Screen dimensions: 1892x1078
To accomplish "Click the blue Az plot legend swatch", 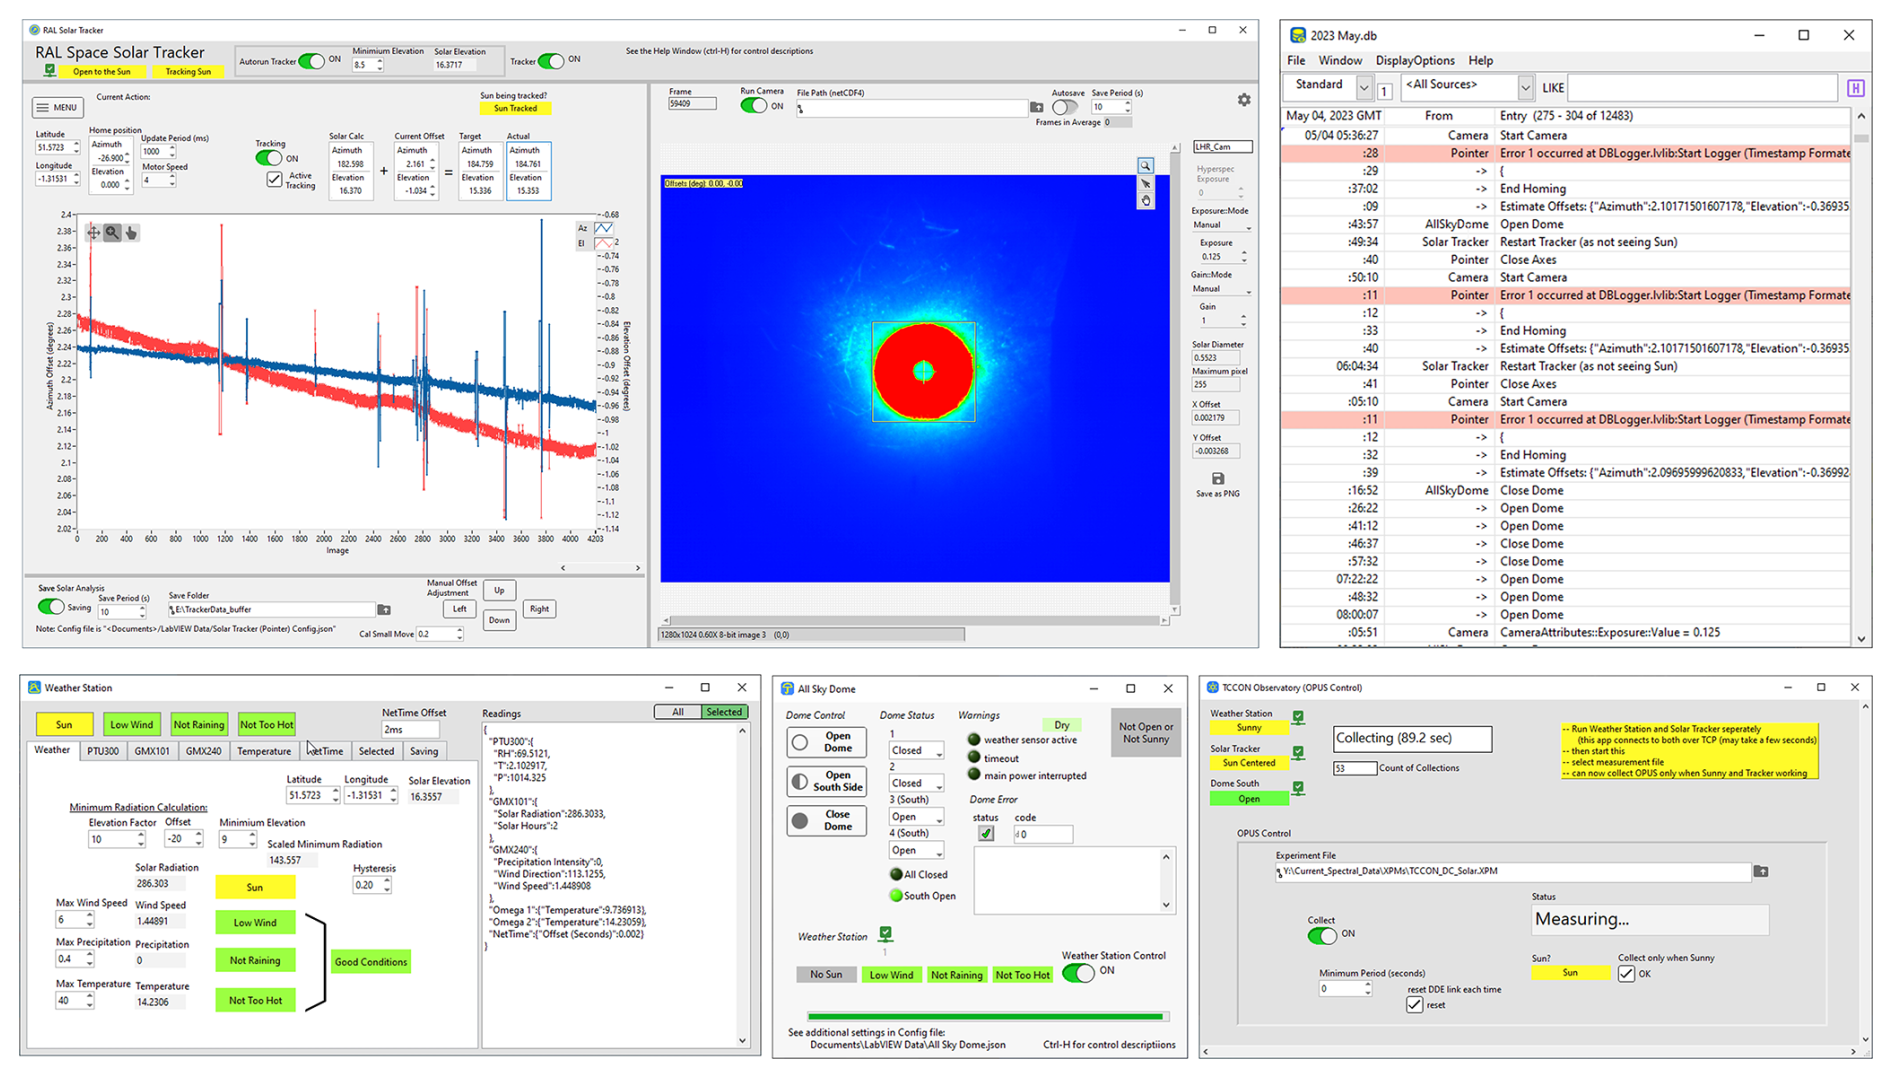I will 604,228.
